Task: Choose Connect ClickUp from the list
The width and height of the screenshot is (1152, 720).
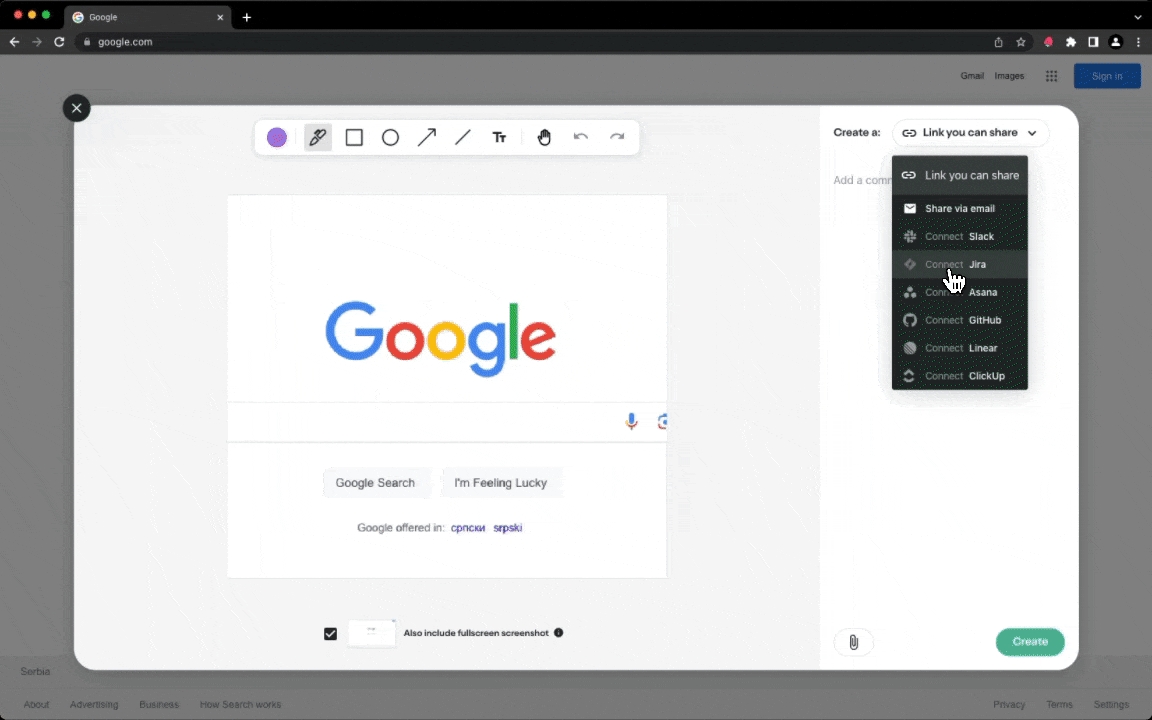Action: [x=959, y=377]
